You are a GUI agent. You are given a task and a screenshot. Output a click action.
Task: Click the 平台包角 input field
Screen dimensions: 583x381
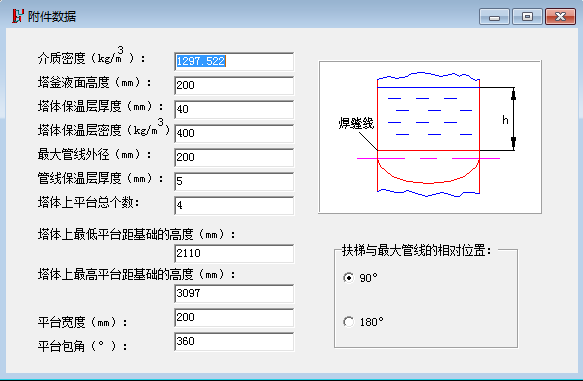(x=234, y=342)
